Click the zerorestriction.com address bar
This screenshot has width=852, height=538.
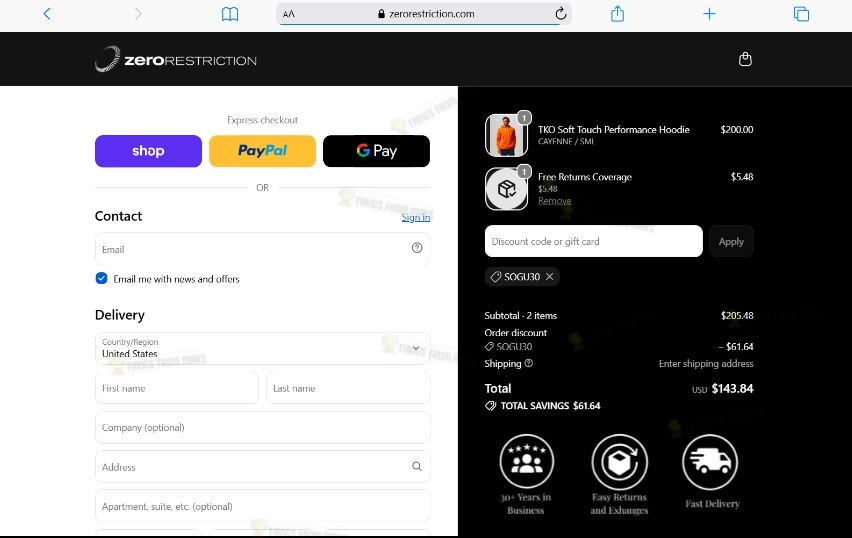(424, 14)
